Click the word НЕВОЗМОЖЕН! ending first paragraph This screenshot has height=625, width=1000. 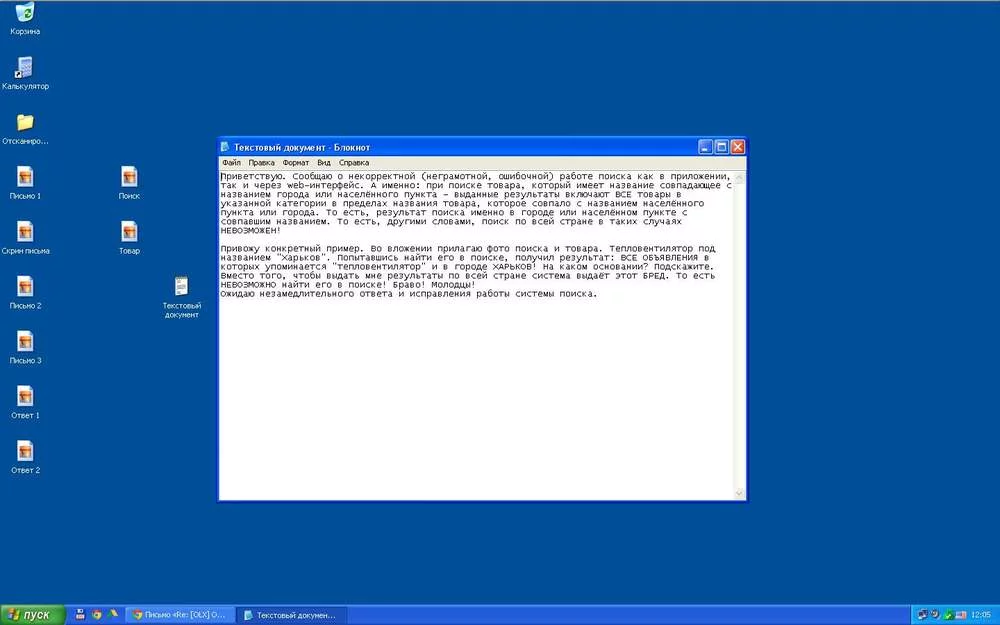[x=251, y=230]
